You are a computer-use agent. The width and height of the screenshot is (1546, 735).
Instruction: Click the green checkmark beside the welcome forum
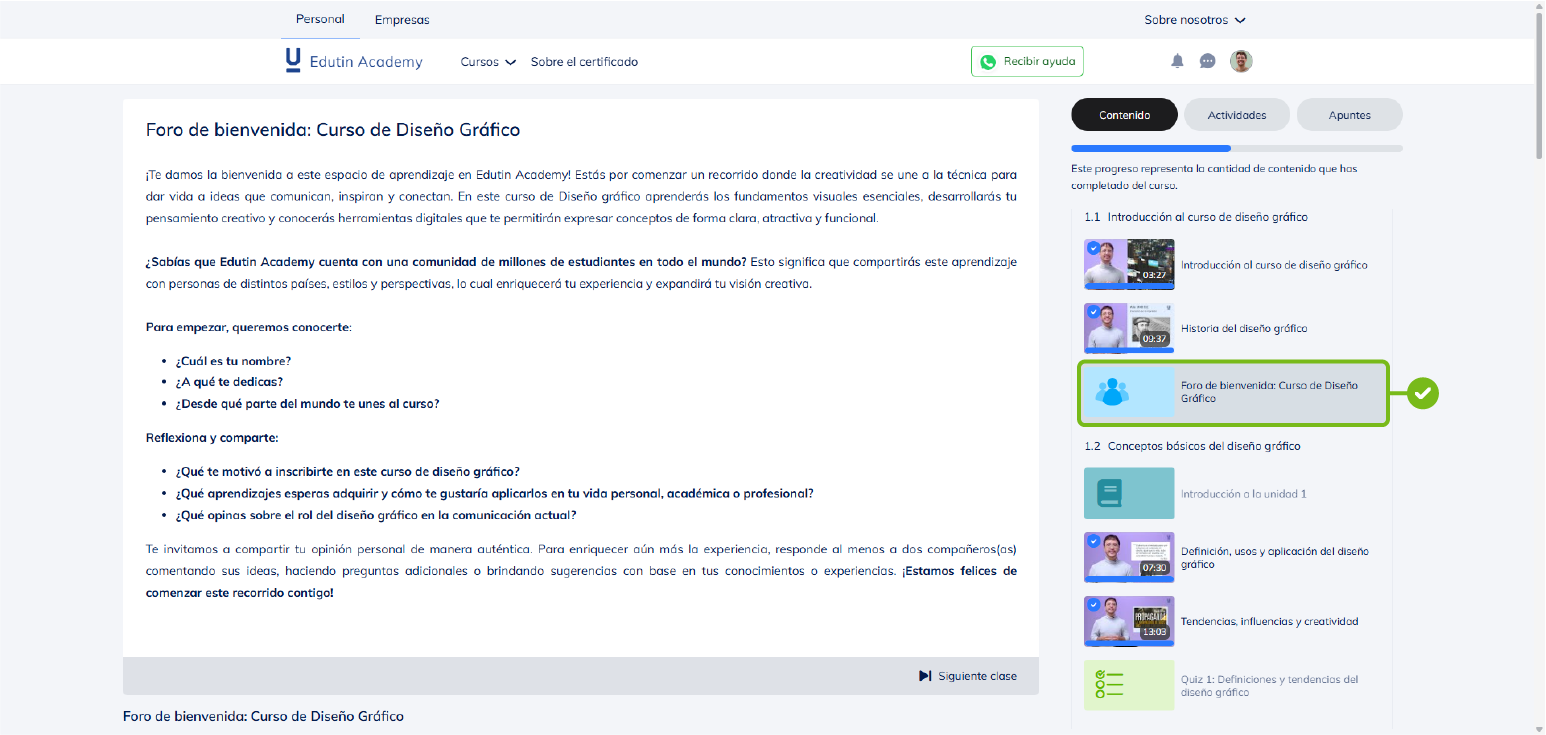(1422, 393)
